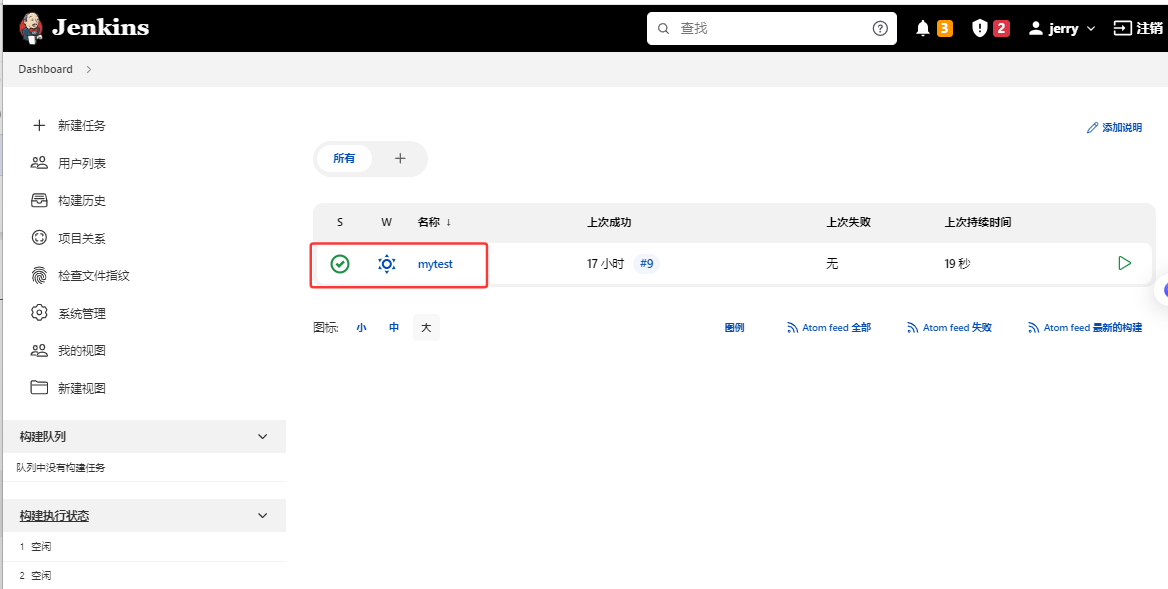Click mytest green success status icon
This screenshot has height=589, width=1168.
340,264
